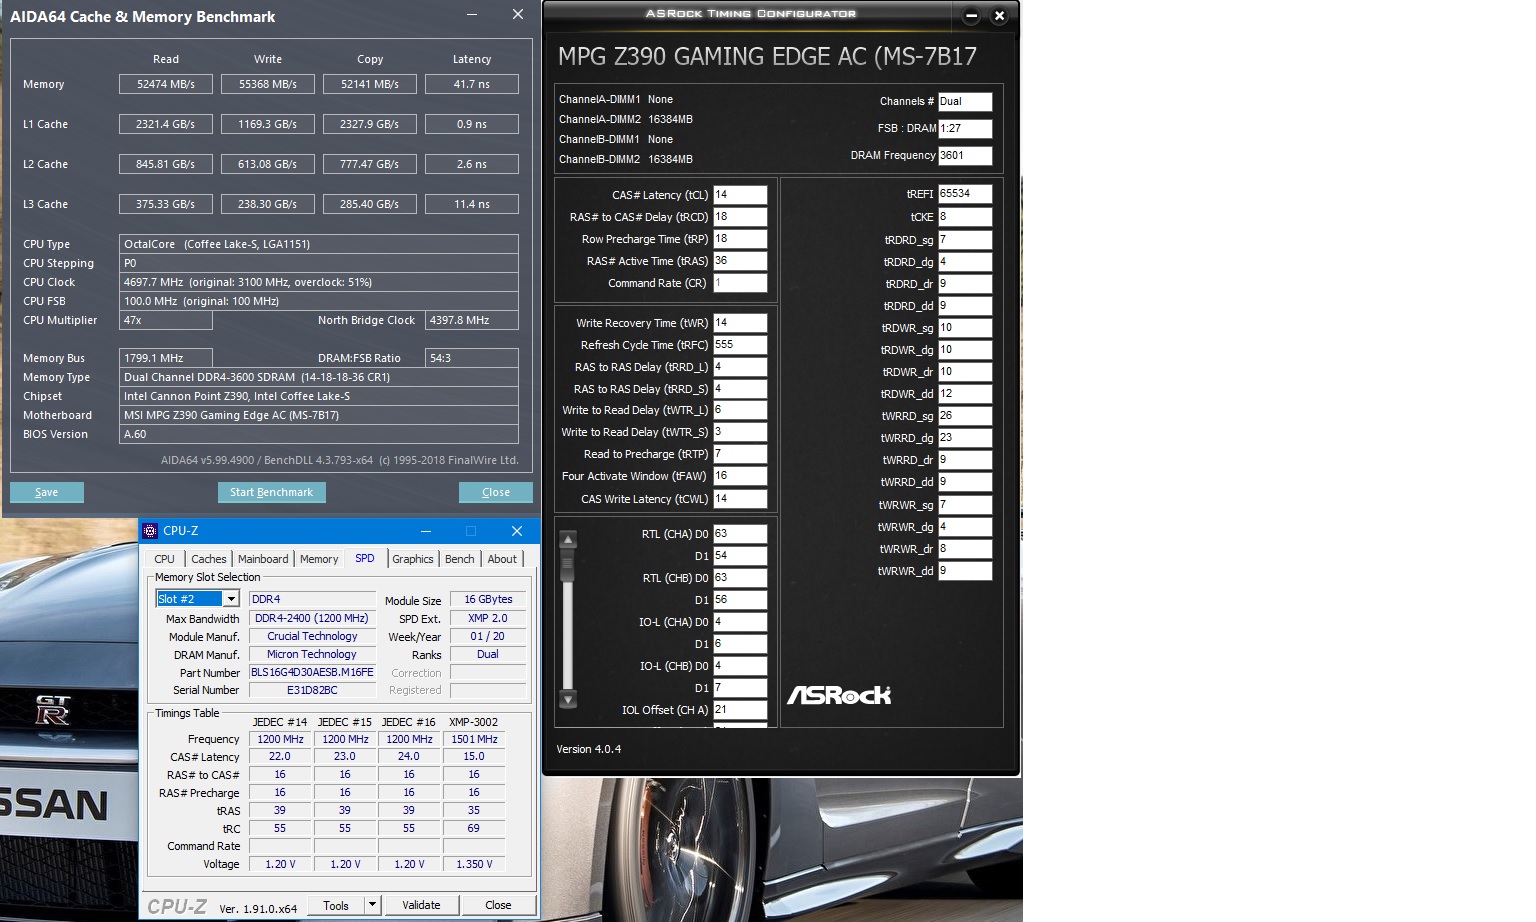This screenshot has height=922, width=1536.
Task: Click the tWRRD_sg field showing 26
Action: pyautogui.click(x=965, y=416)
